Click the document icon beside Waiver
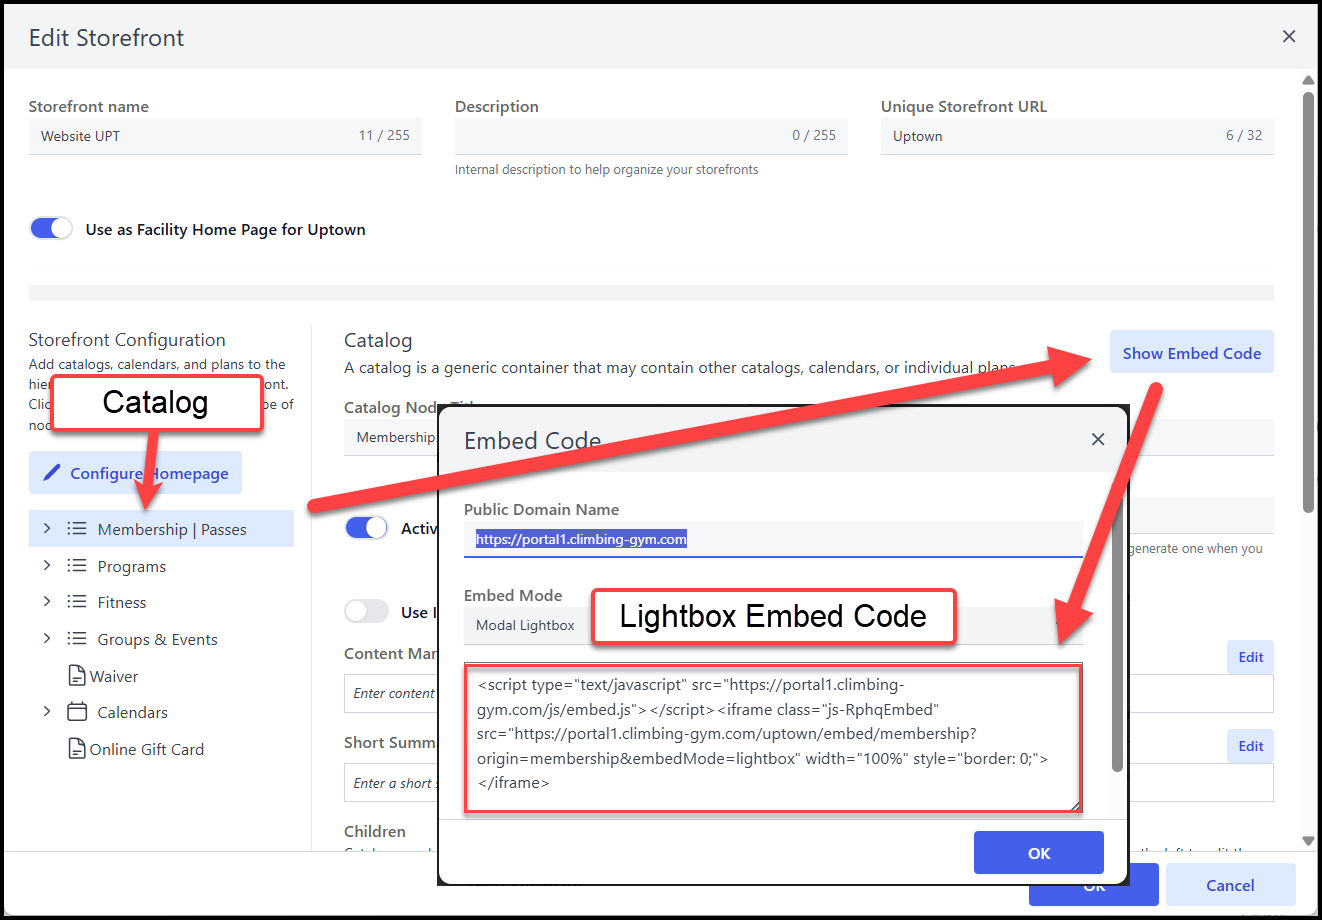This screenshot has height=920, width=1322. [77, 676]
